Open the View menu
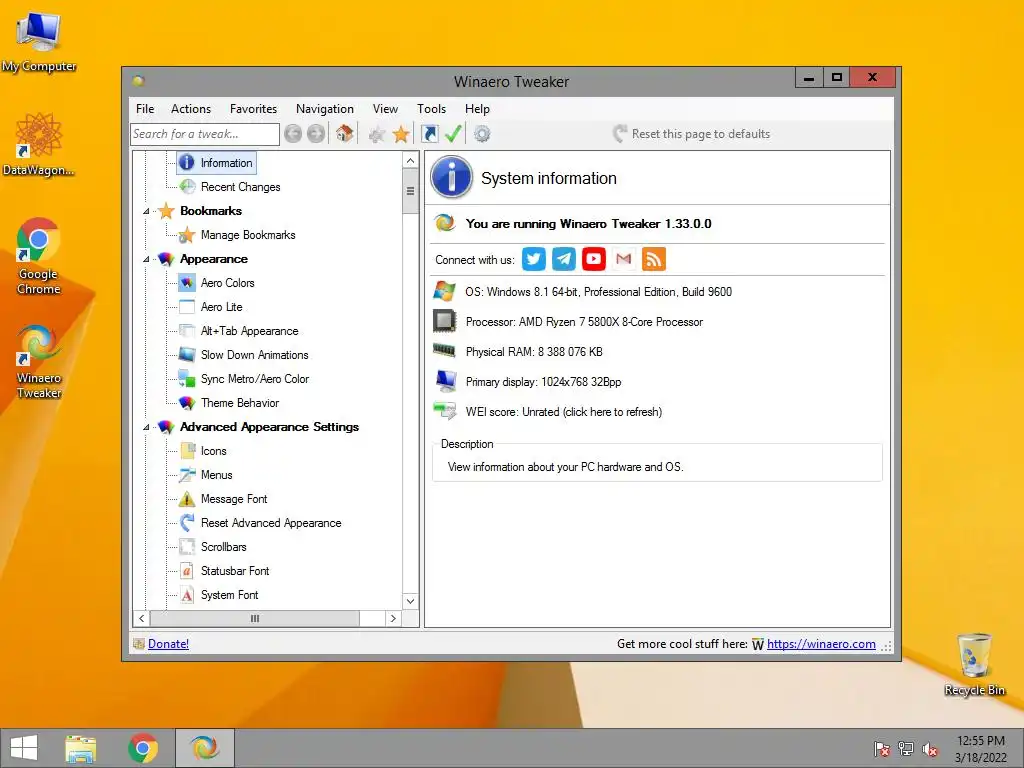Image resolution: width=1024 pixels, height=768 pixels. point(385,109)
